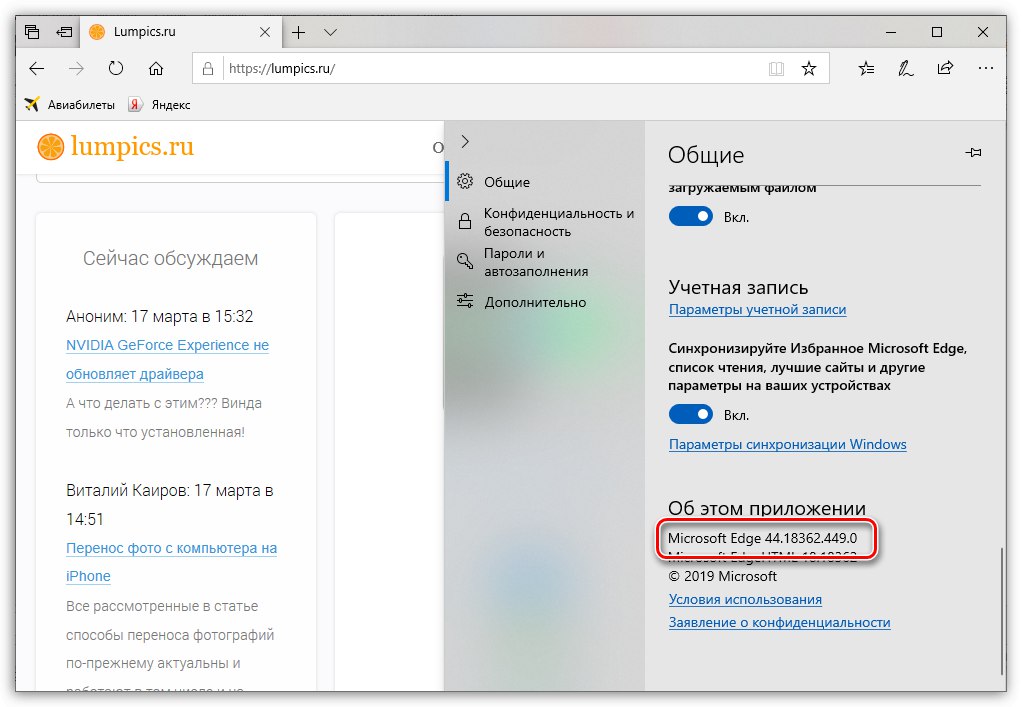The width and height of the screenshot is (1022, 707).
Task: Click Аноним: 17 марта в 15:32 text
Action: coord(159,317)
